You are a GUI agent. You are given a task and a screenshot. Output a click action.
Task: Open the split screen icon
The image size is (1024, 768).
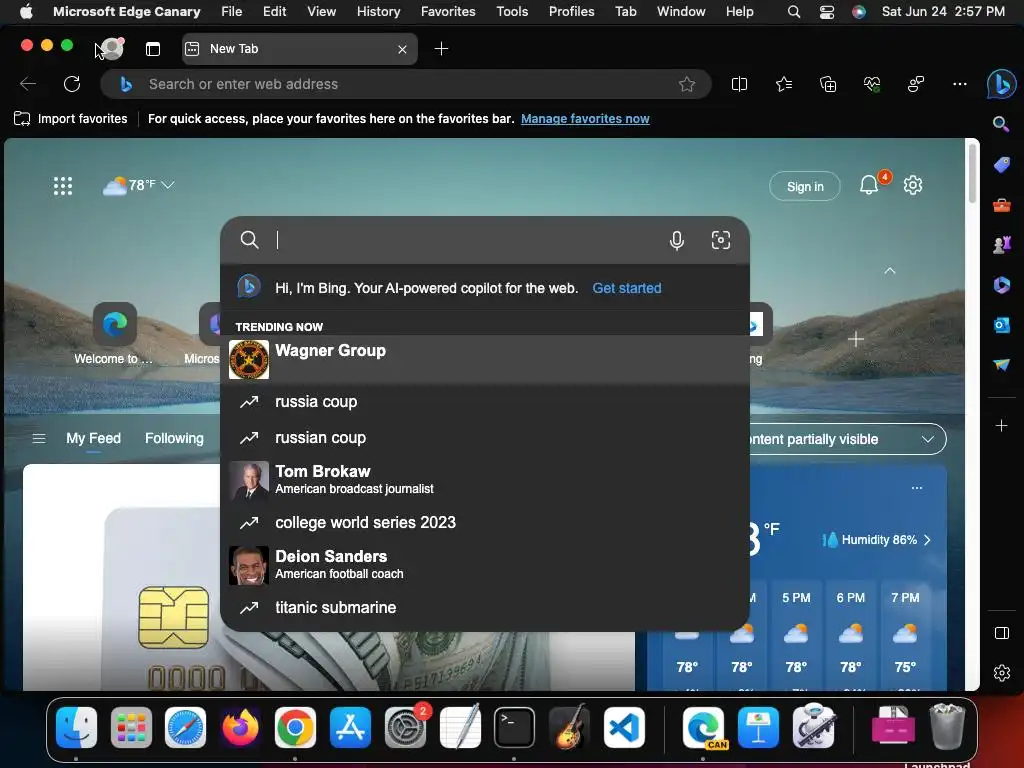pyautogui.click(x=739, y=84)
